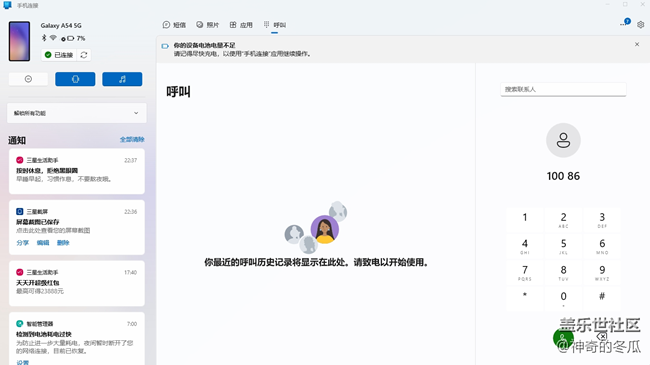Image resolution: width=650 pixels, height=365 pixels.
Task: Open the 17:40 red packet notification
Action: point(77,283)
